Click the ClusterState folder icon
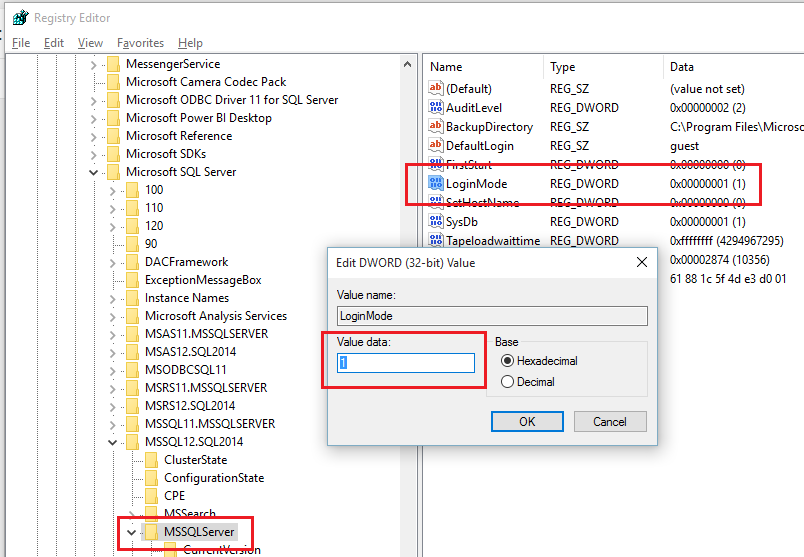804x557 pixels. [x=151, y=460]
